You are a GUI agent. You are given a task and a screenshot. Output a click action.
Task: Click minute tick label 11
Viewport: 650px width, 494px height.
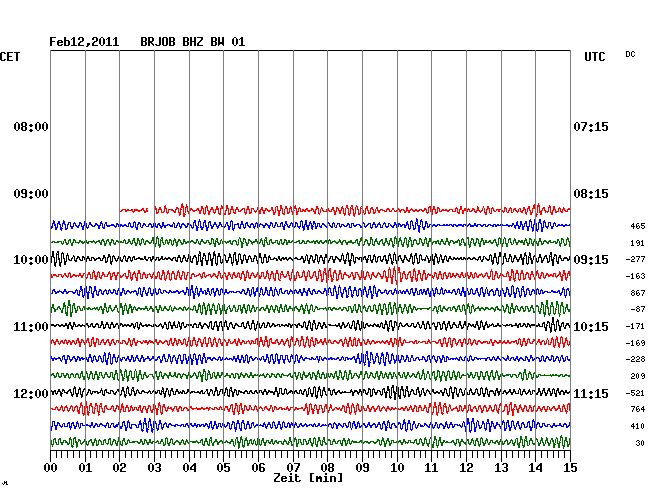(432, 468)
